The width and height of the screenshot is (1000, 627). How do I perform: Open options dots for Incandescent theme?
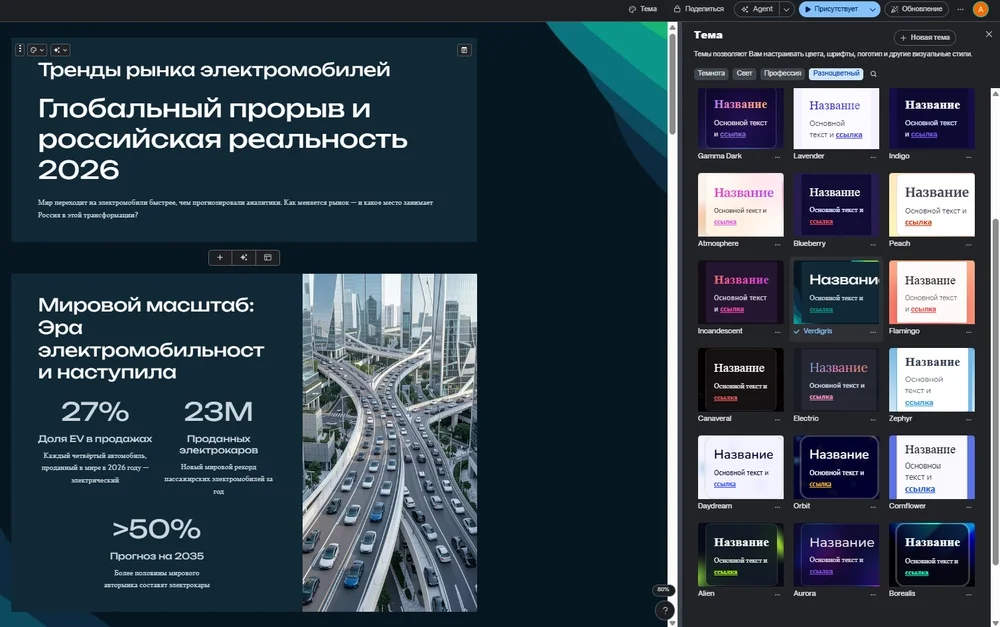[777, 331]
